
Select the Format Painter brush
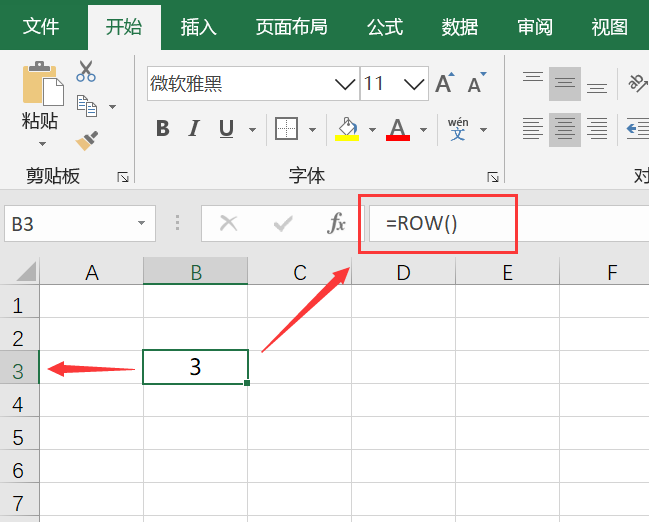[87, 141]
